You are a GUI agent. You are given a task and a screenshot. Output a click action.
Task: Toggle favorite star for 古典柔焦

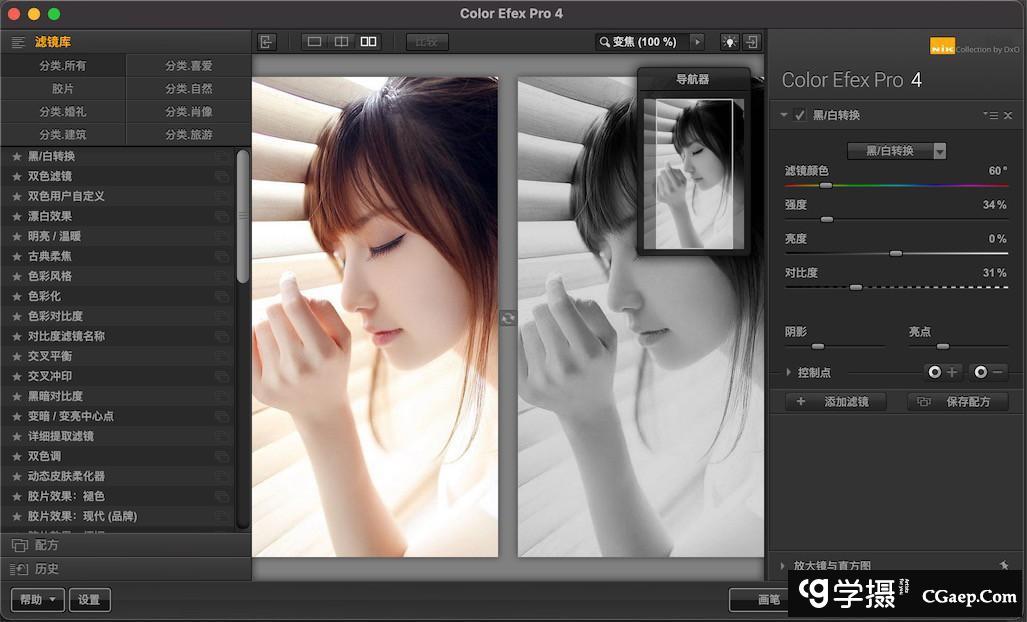click(x=16, y=256)
